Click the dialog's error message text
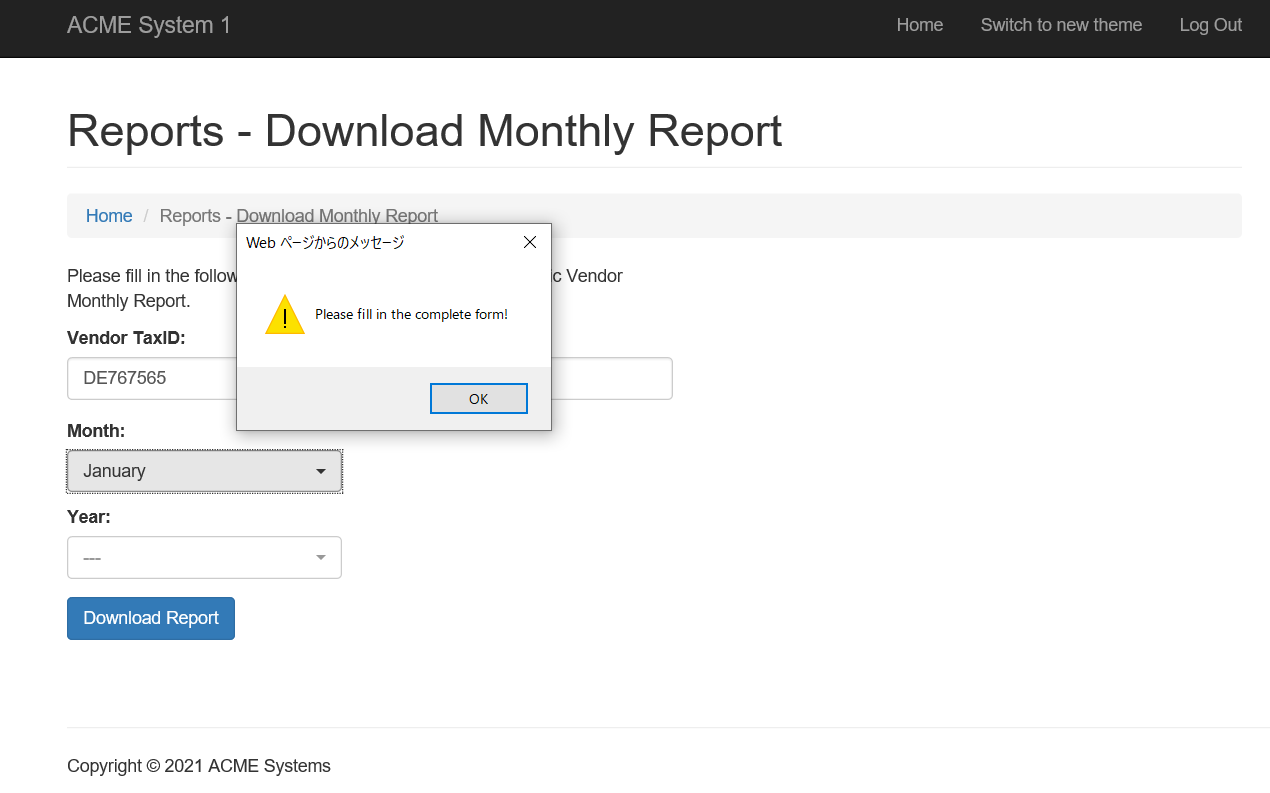 [411, 314]
